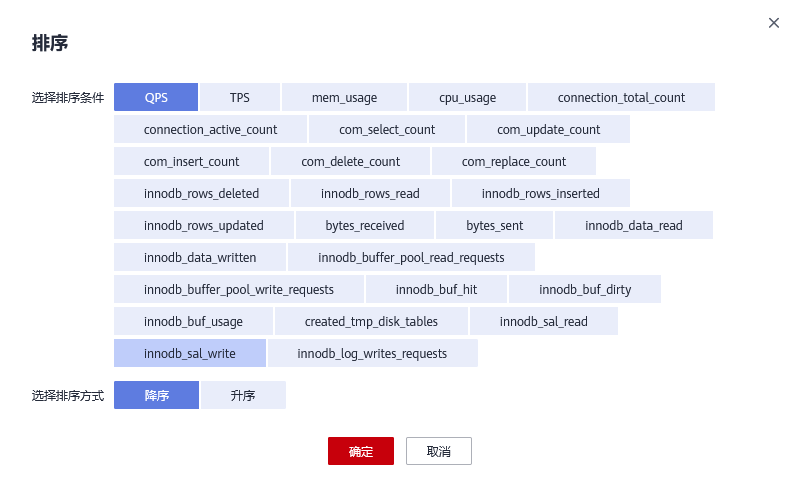Viewport: 800px width, 494px height.
Task: Select innodb_buf_dirty option
Action: point(584,289)
